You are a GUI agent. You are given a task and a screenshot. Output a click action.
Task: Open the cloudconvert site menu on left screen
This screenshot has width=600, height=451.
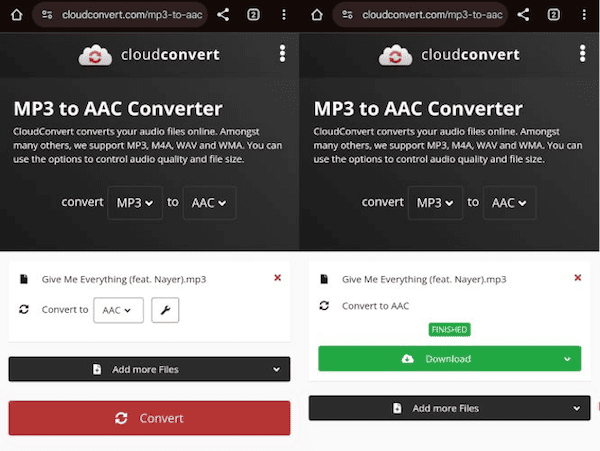282,54
